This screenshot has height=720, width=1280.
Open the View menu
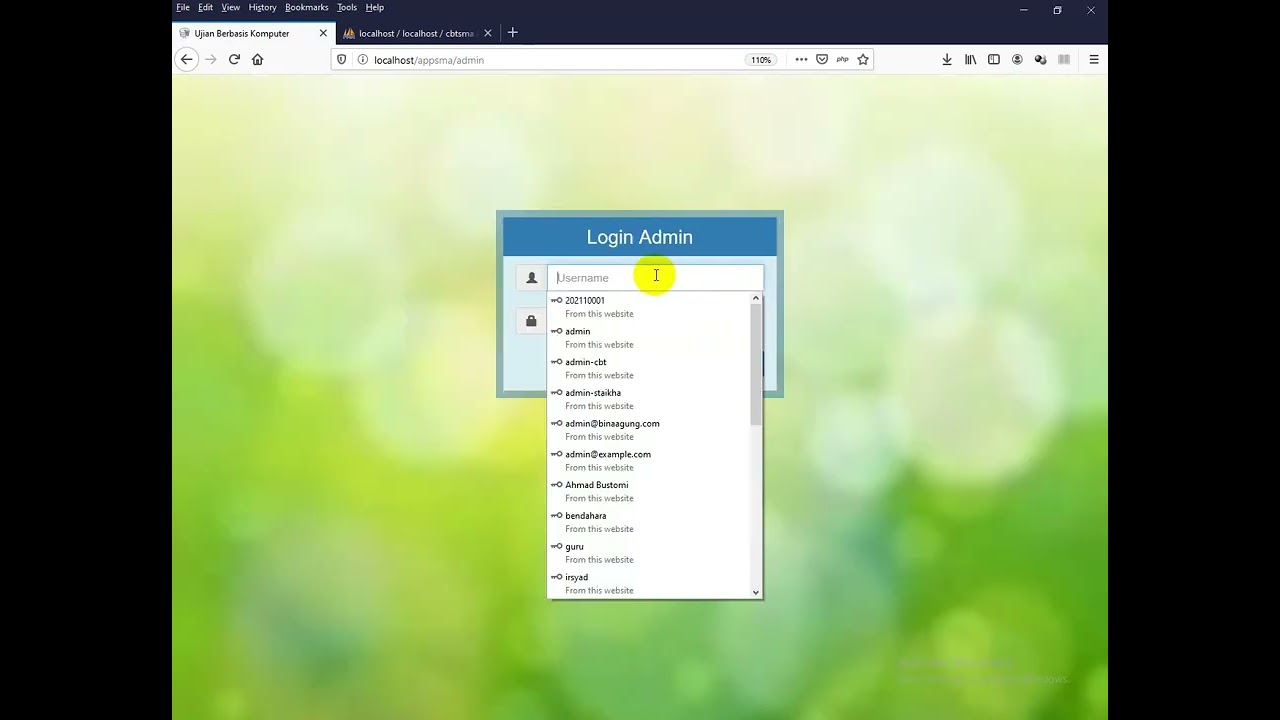tap(230, 7)
